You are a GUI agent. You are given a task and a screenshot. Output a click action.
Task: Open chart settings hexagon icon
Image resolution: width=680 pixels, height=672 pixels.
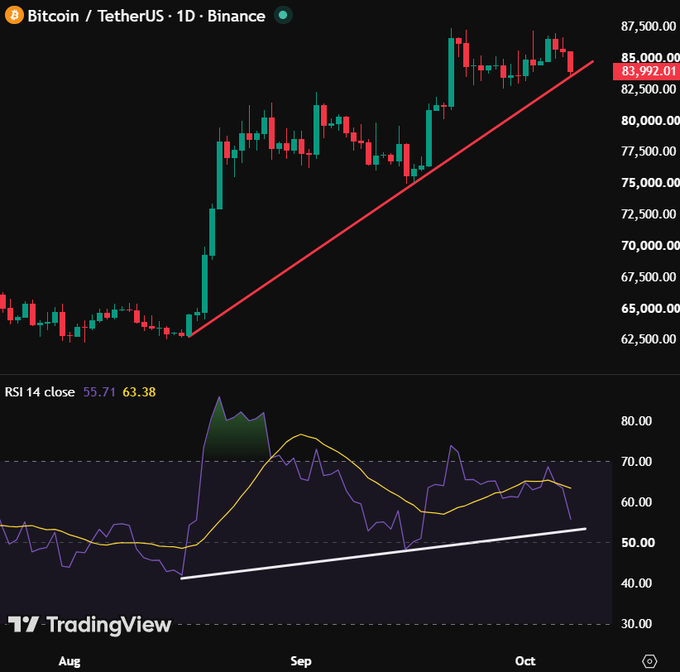(x=649, y=661)
